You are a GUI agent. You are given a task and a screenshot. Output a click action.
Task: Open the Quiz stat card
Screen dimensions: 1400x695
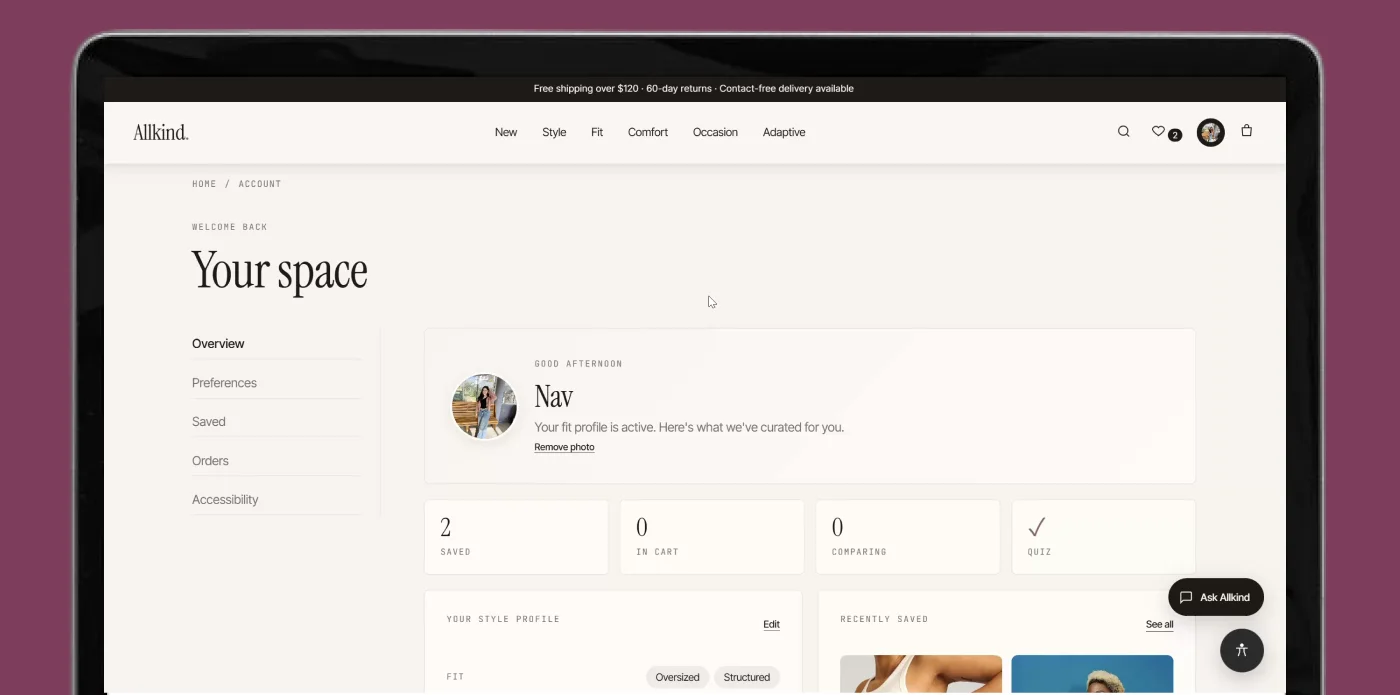(1104, 537)
